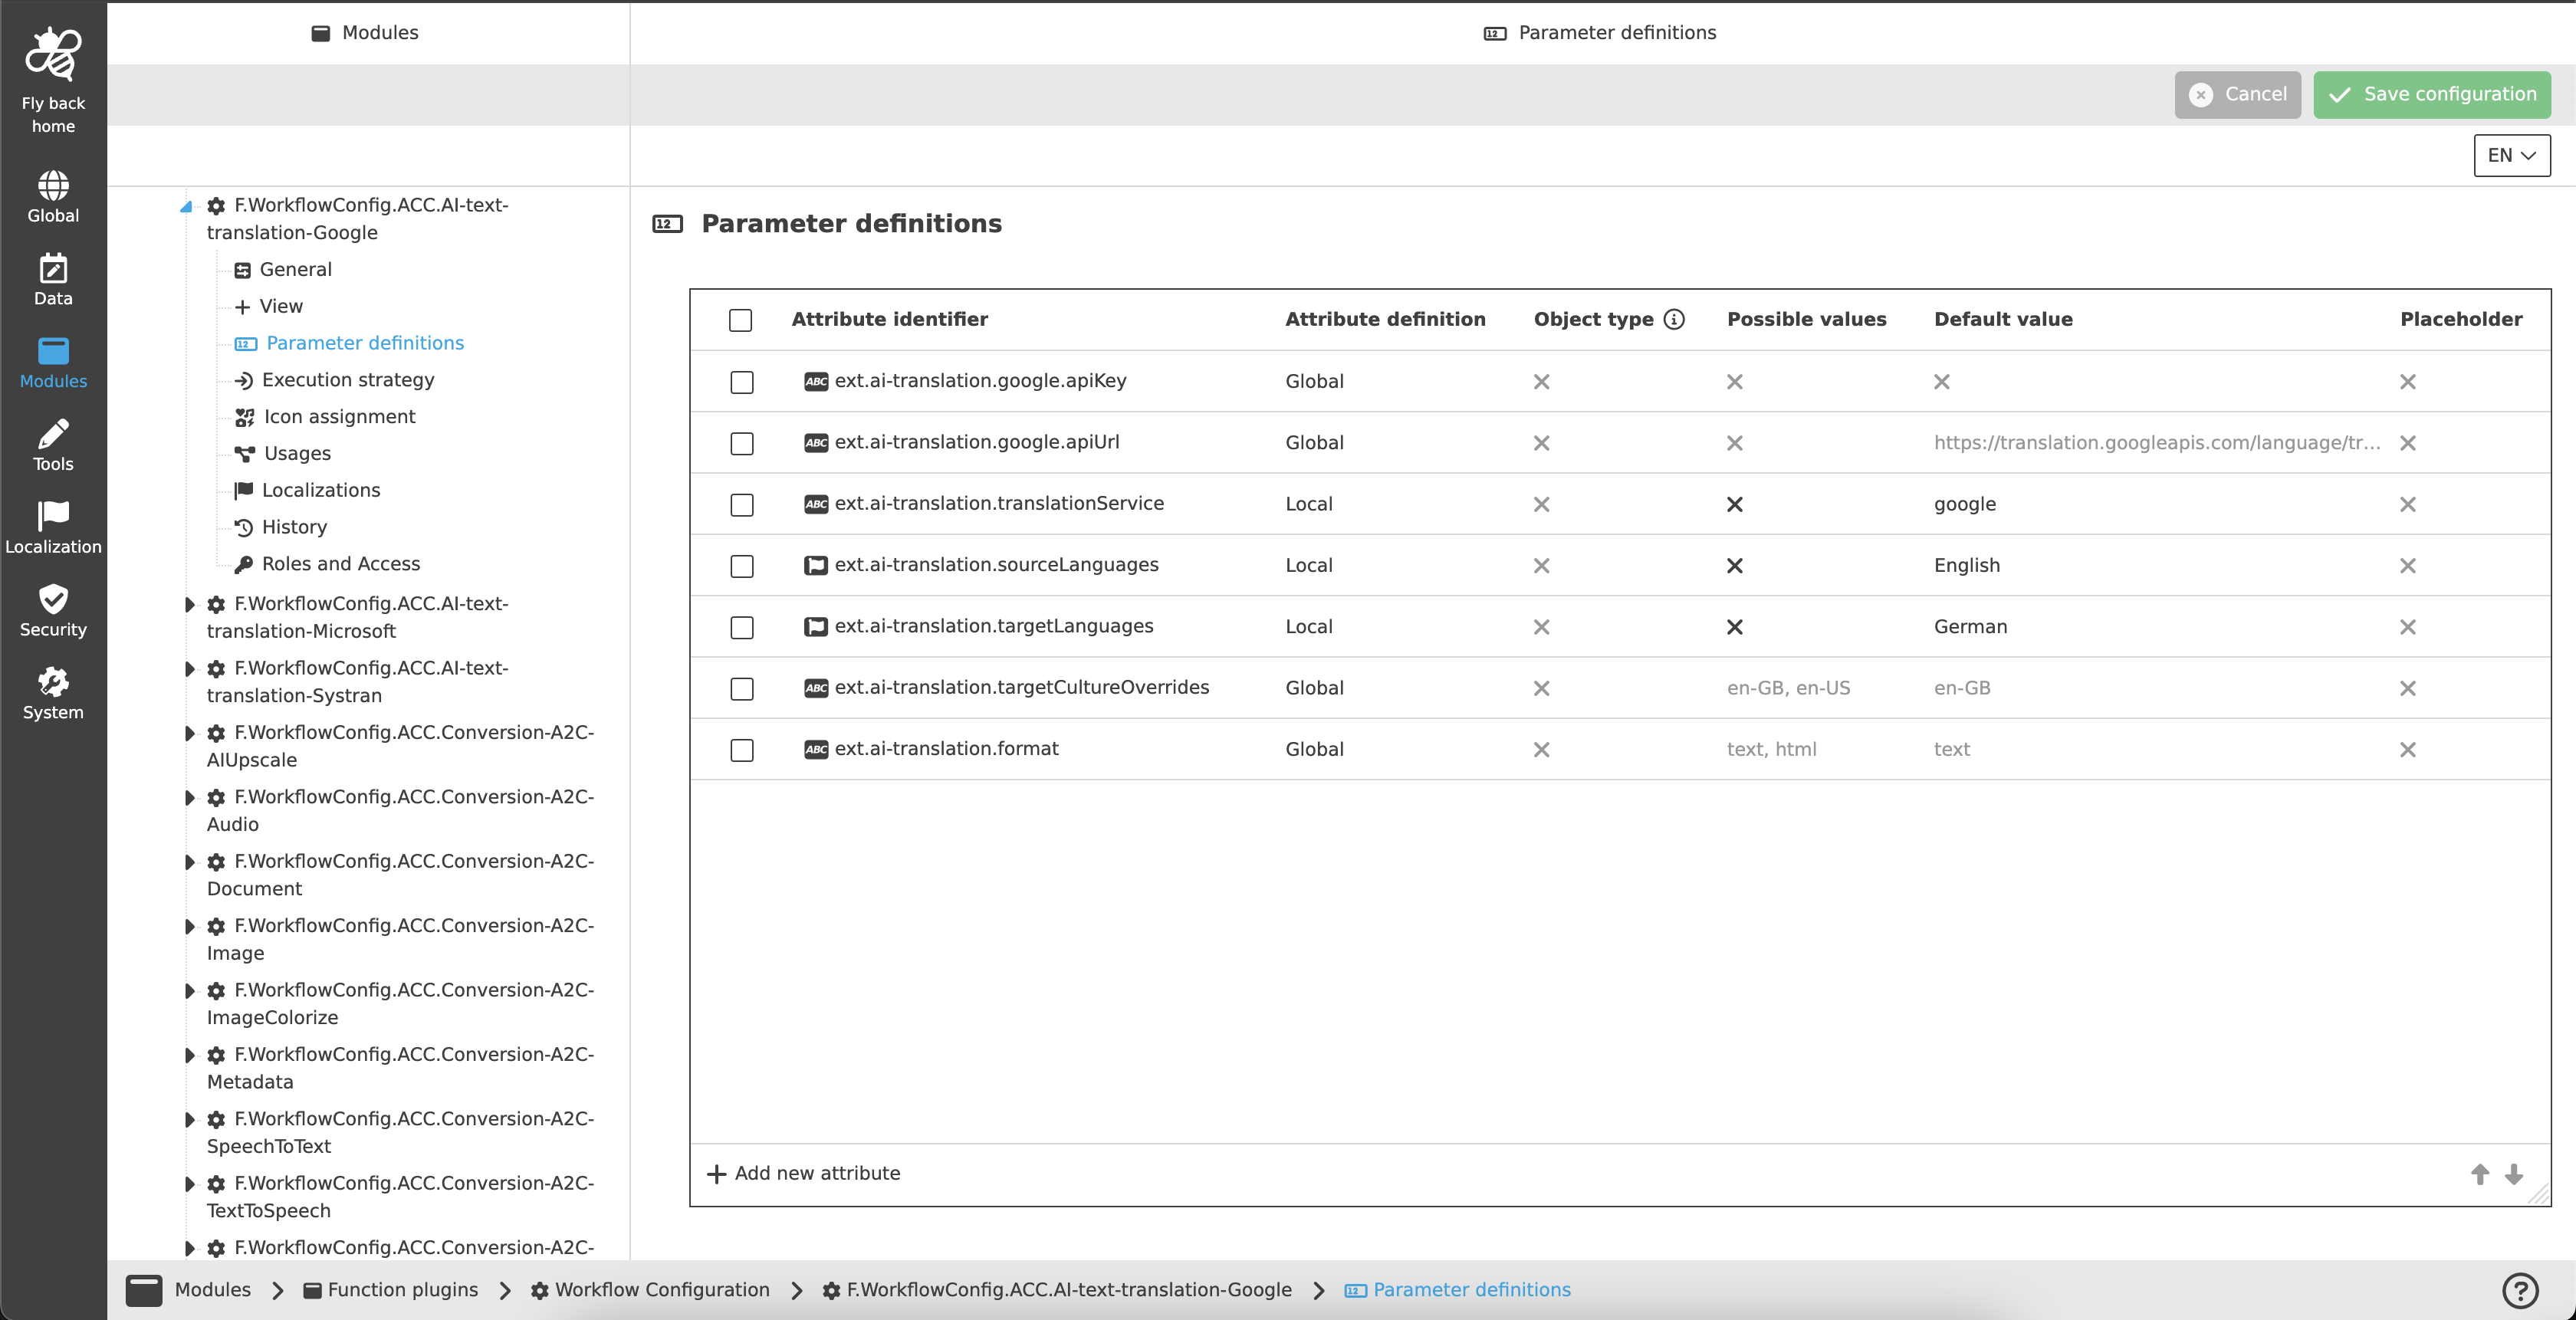Open the EN language dropdown
This screenshot has width=2576, height=1320.
pos(2511,155)
